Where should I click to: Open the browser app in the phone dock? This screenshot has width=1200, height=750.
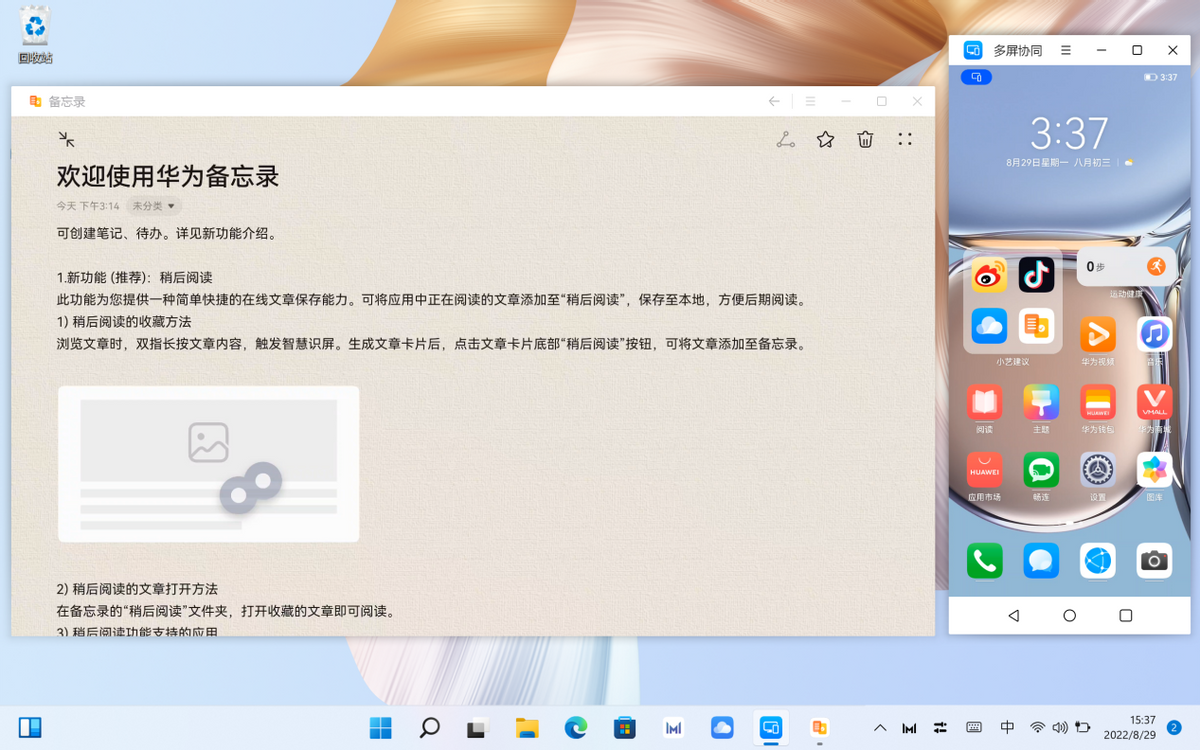click(1098, 561)
